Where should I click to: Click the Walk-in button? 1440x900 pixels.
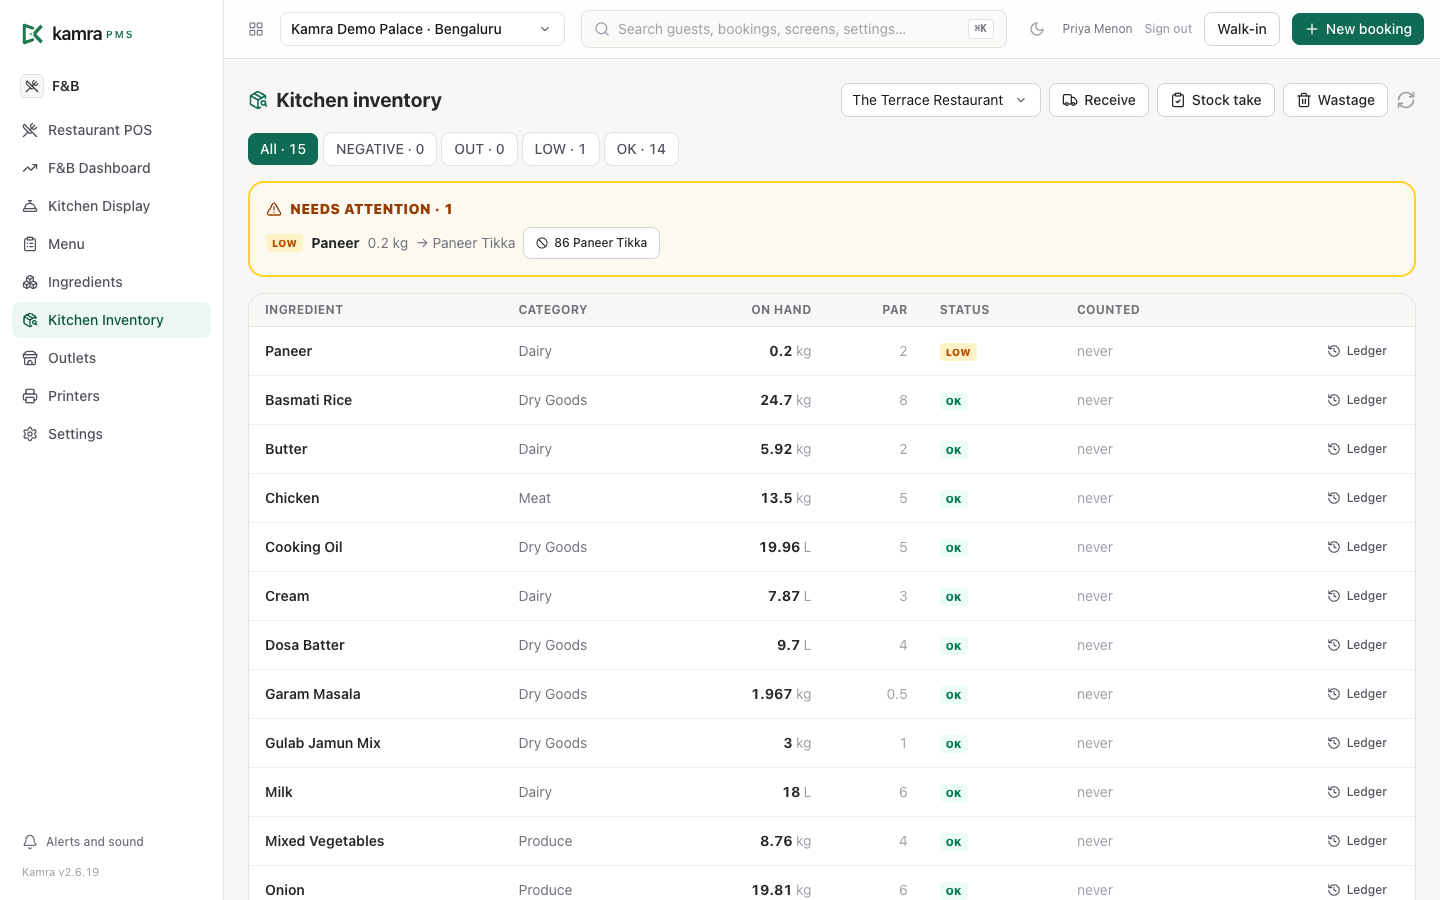1241,29
